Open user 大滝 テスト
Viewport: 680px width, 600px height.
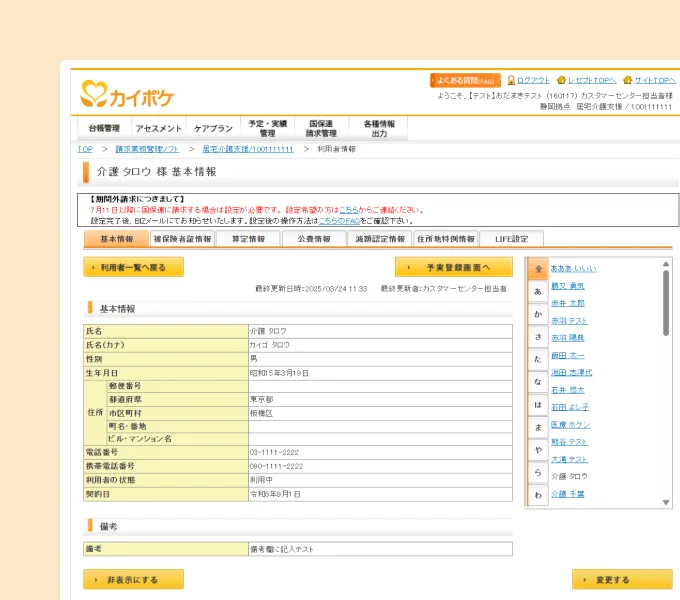click(x=569, y=459)
